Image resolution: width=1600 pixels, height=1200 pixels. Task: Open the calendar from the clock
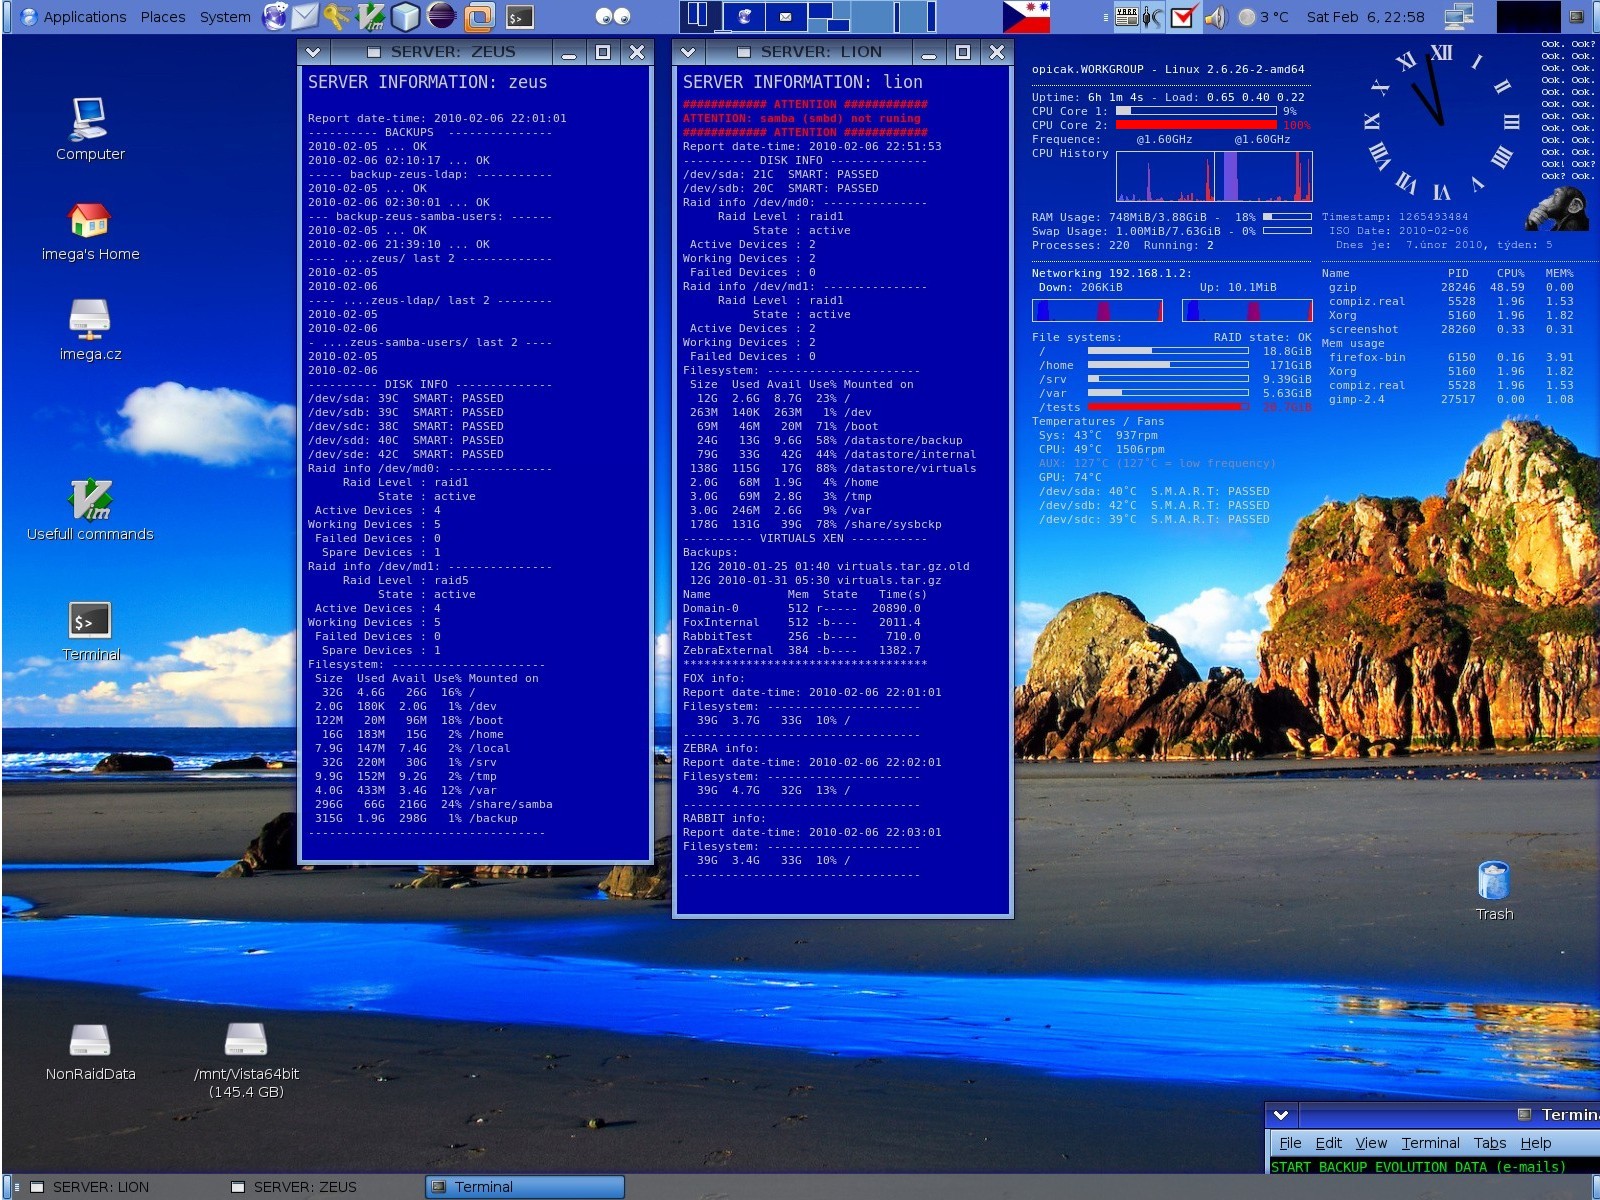1365,16
